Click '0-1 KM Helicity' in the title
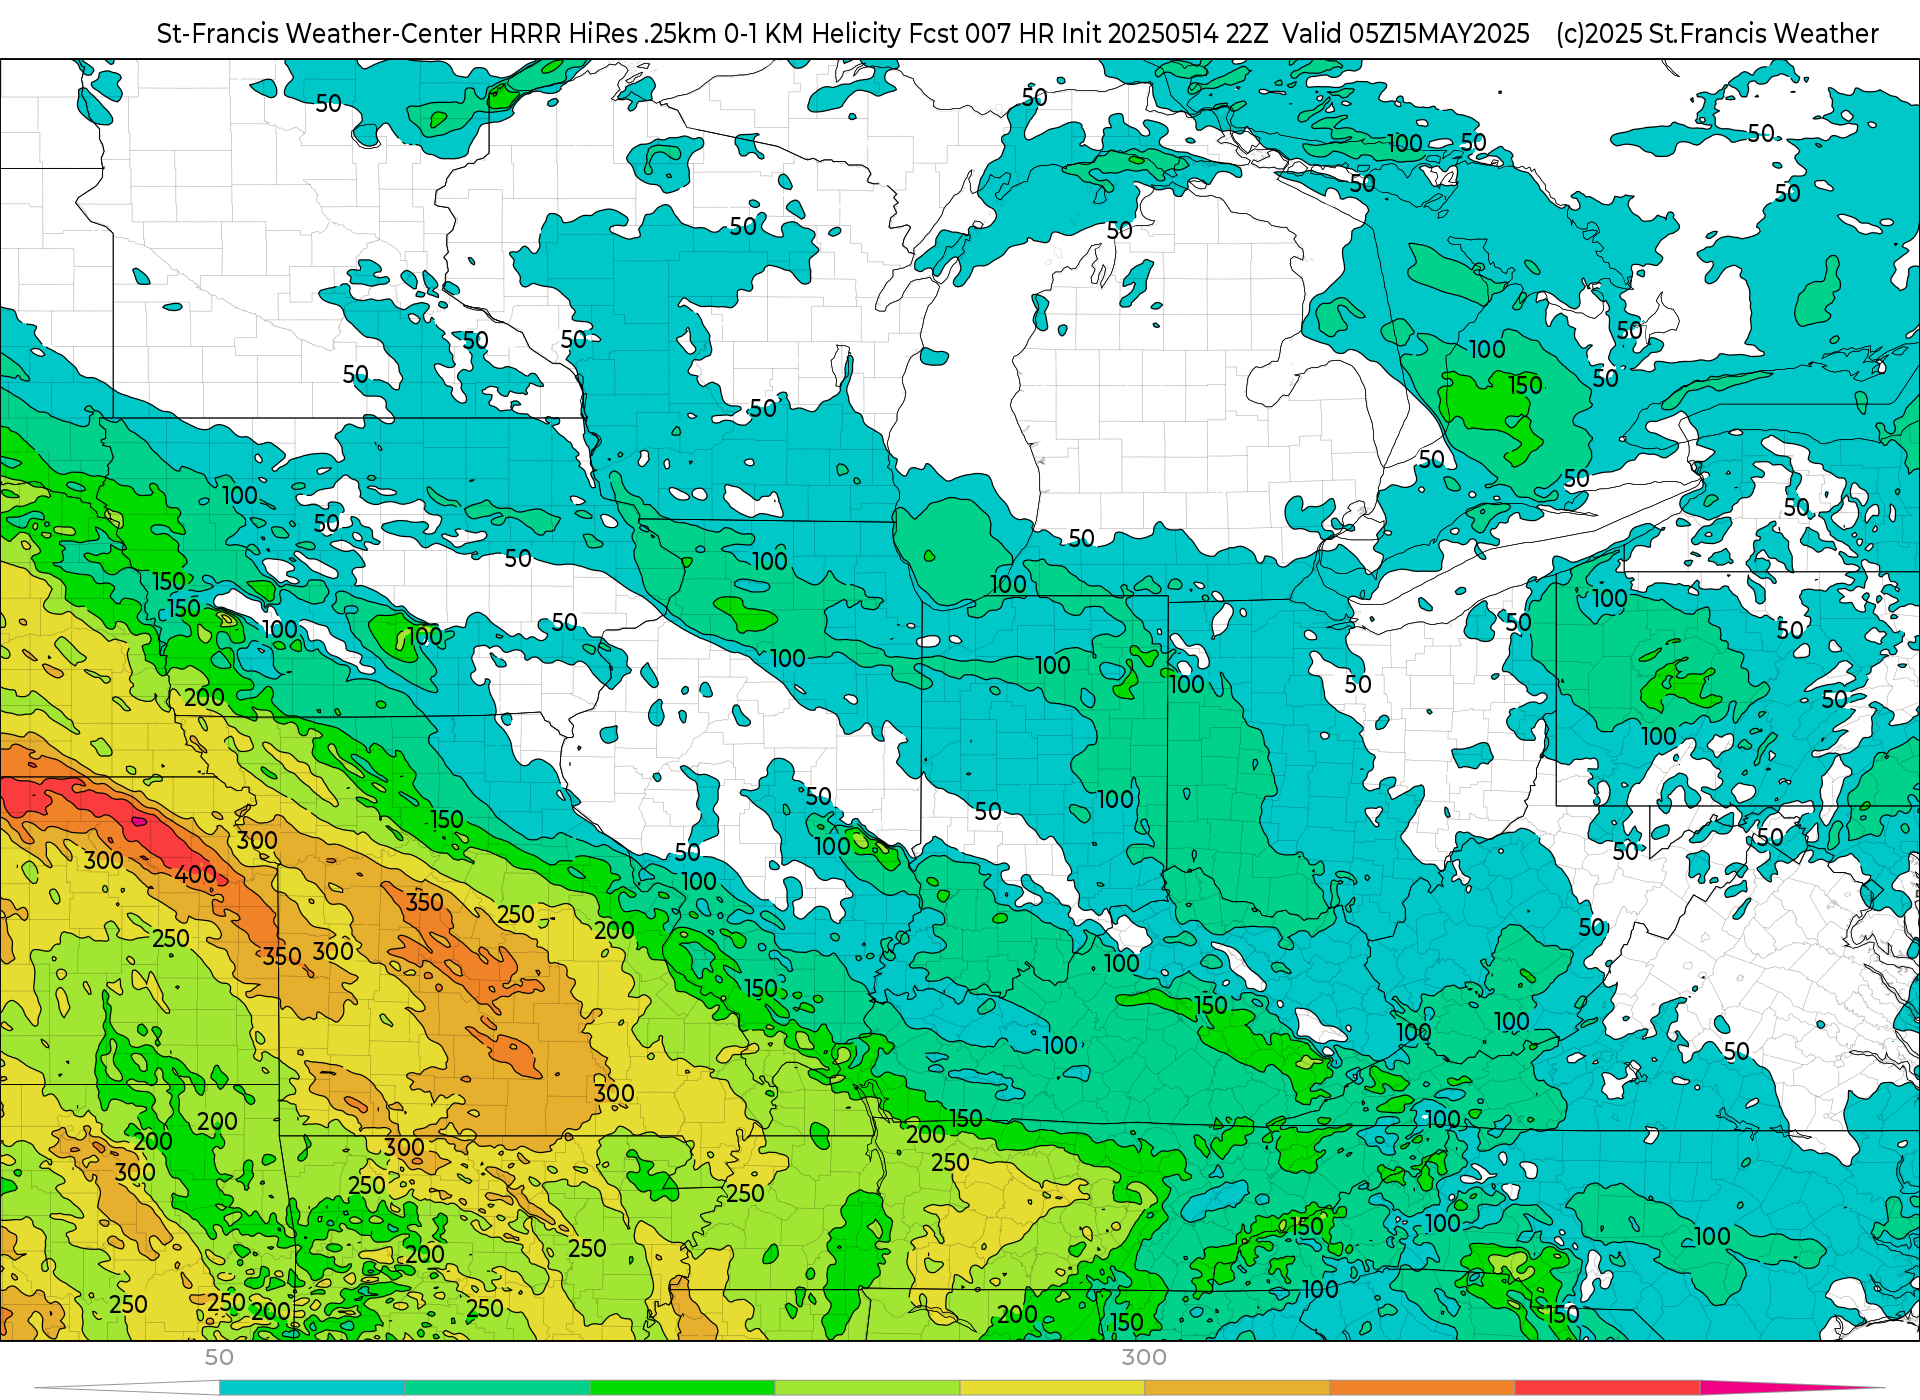Viewport: 1920px width, 1400px height. point(812,34)
